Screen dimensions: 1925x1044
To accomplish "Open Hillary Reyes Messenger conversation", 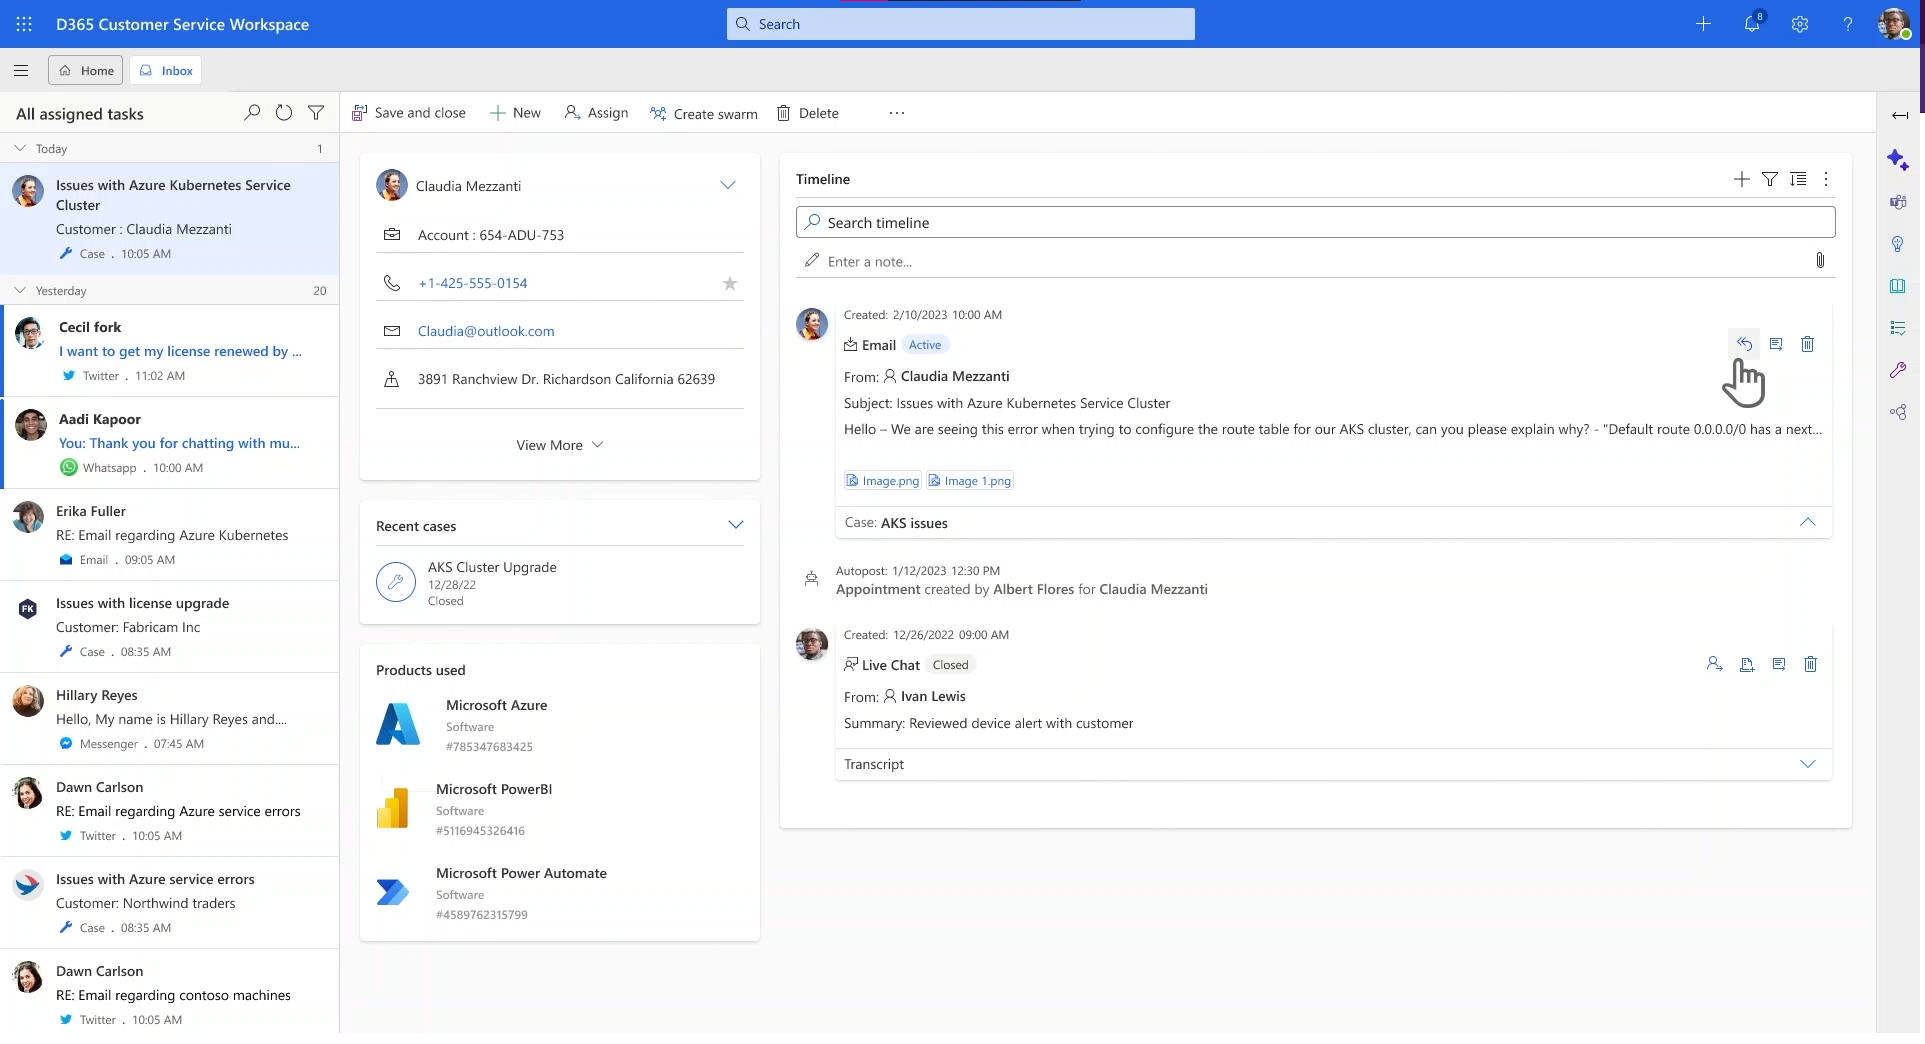I will click(x=170, y=719).
